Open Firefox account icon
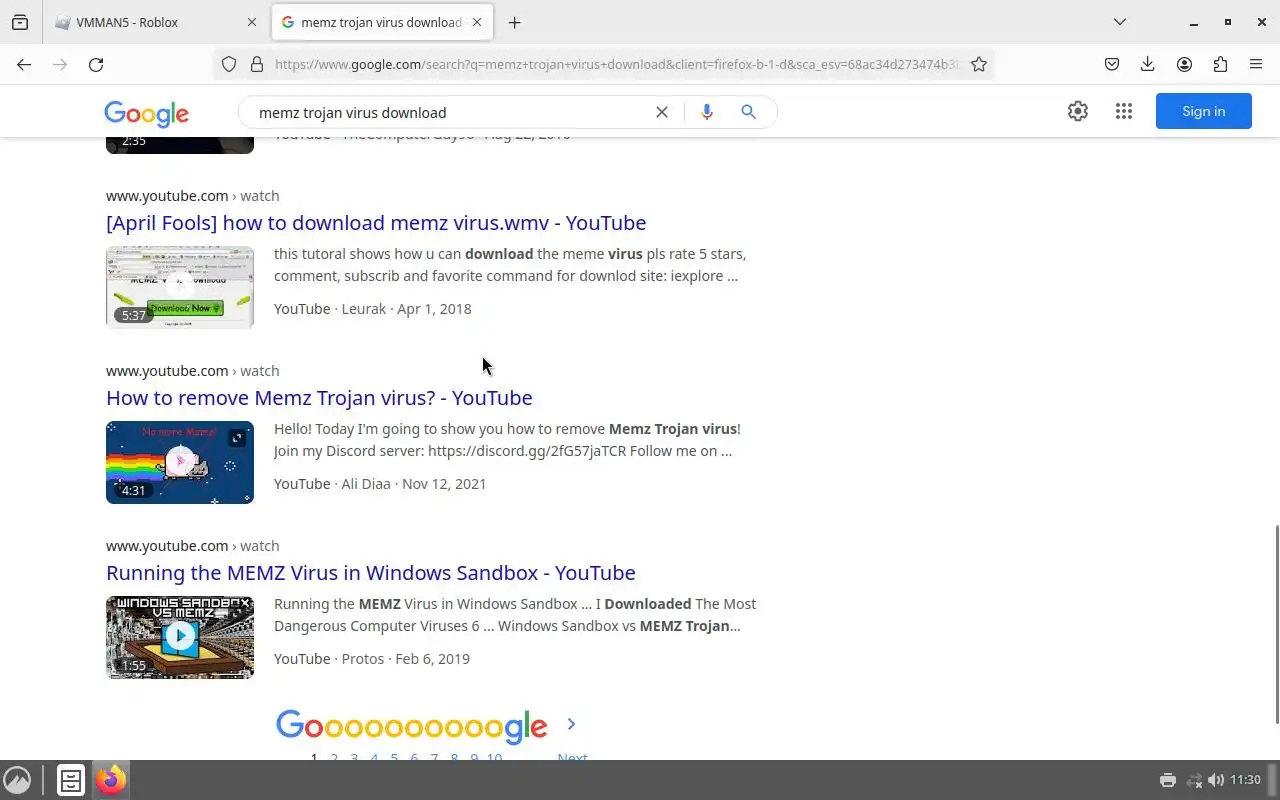This screenshot has width=1280, height=800. 1184,64
